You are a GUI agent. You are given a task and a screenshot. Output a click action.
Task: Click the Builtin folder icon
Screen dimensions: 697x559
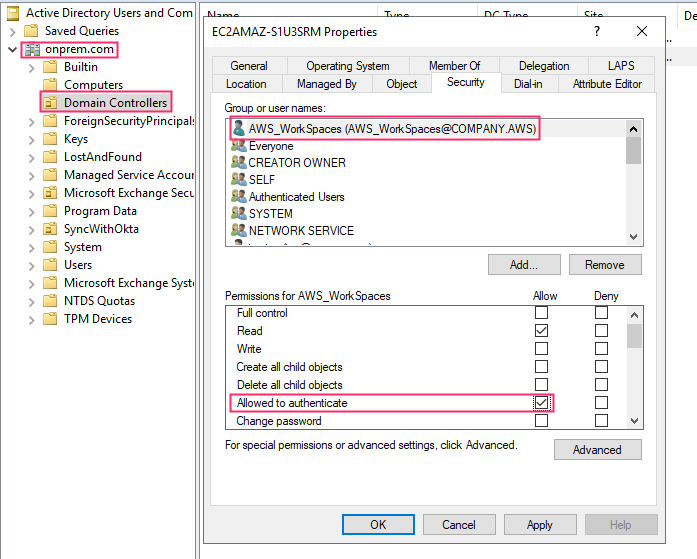click(x=50, y=67)
